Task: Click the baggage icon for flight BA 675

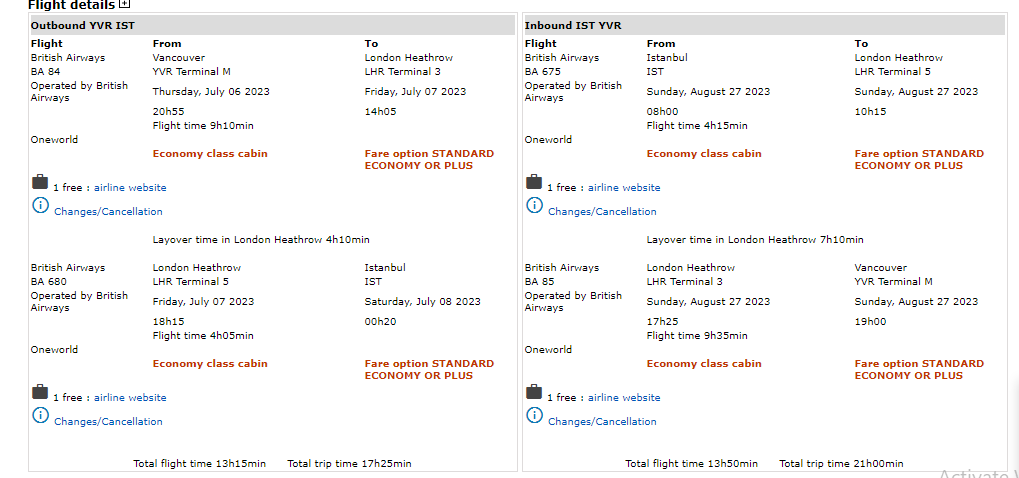Action: click(534, 182)
